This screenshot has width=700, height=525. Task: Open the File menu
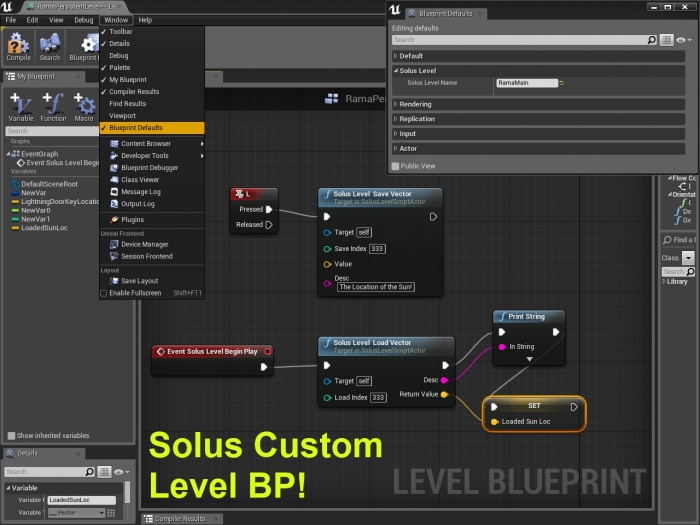pos(11,20)
